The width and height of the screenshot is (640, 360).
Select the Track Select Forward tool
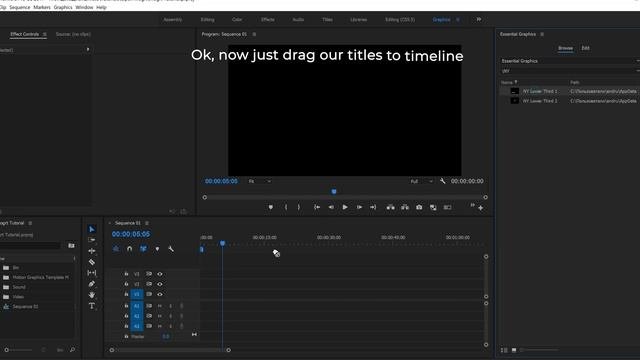coord(92,240)
